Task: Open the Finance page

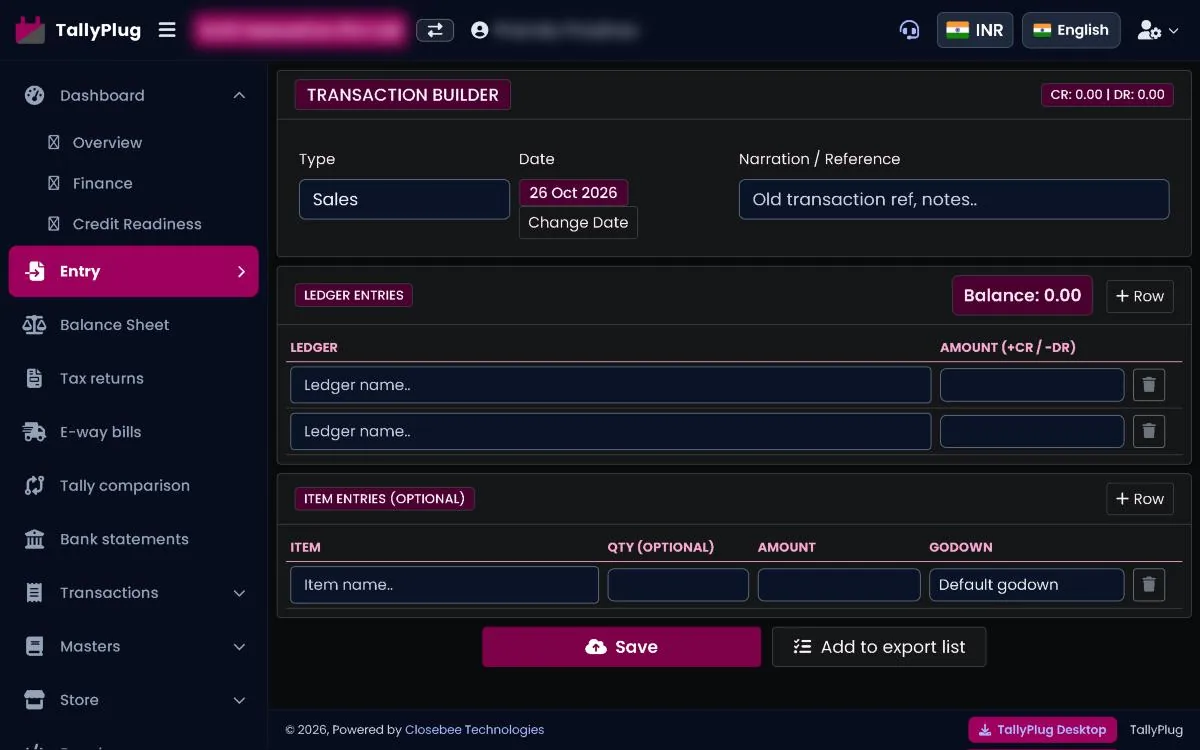Action: [103, 183]
